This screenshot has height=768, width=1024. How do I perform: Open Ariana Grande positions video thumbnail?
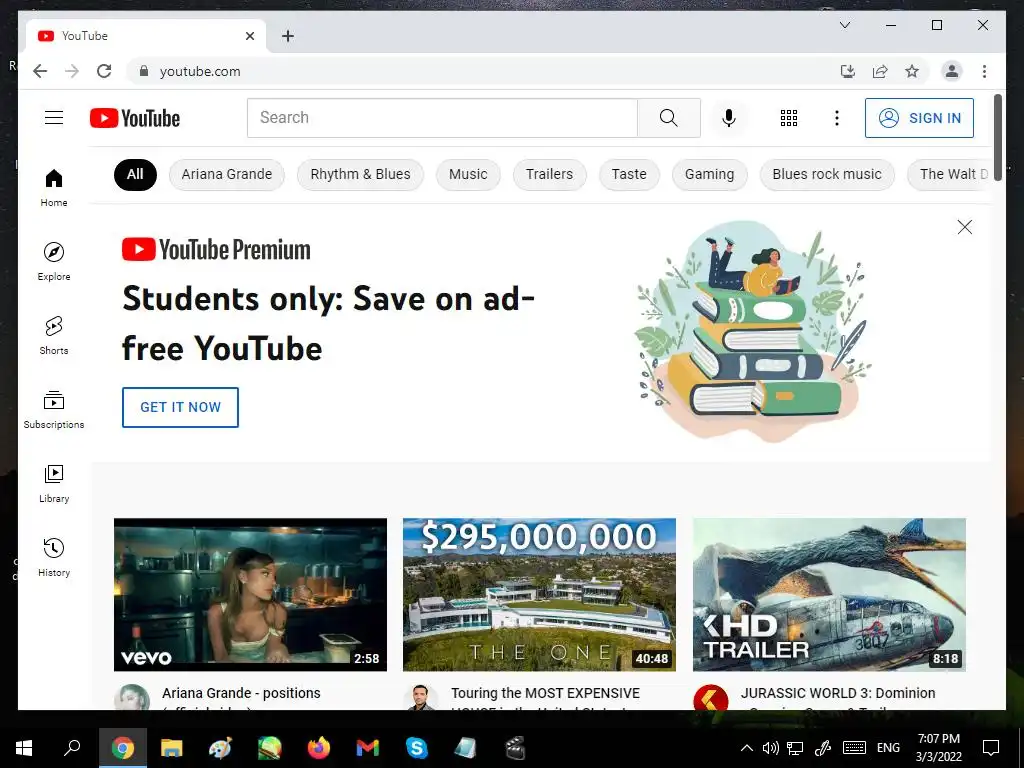tap(250, 594)
